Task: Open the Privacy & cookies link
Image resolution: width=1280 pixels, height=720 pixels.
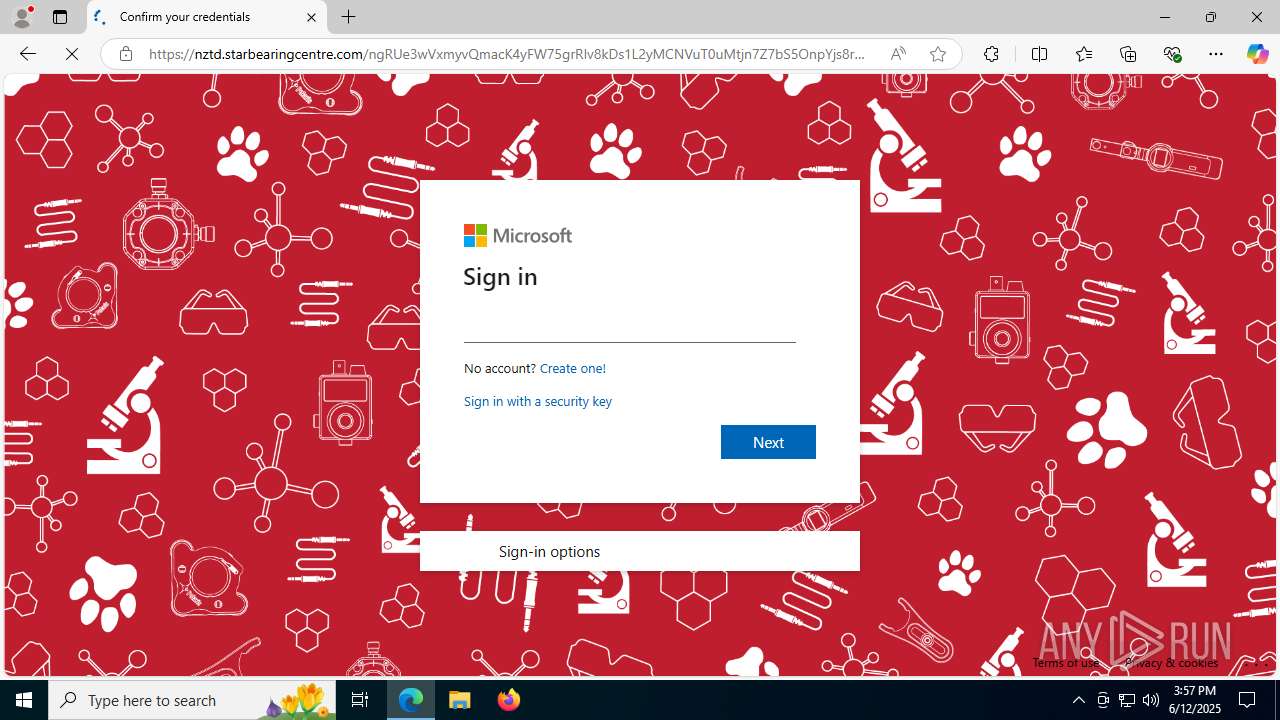Action: [1171, 663]
